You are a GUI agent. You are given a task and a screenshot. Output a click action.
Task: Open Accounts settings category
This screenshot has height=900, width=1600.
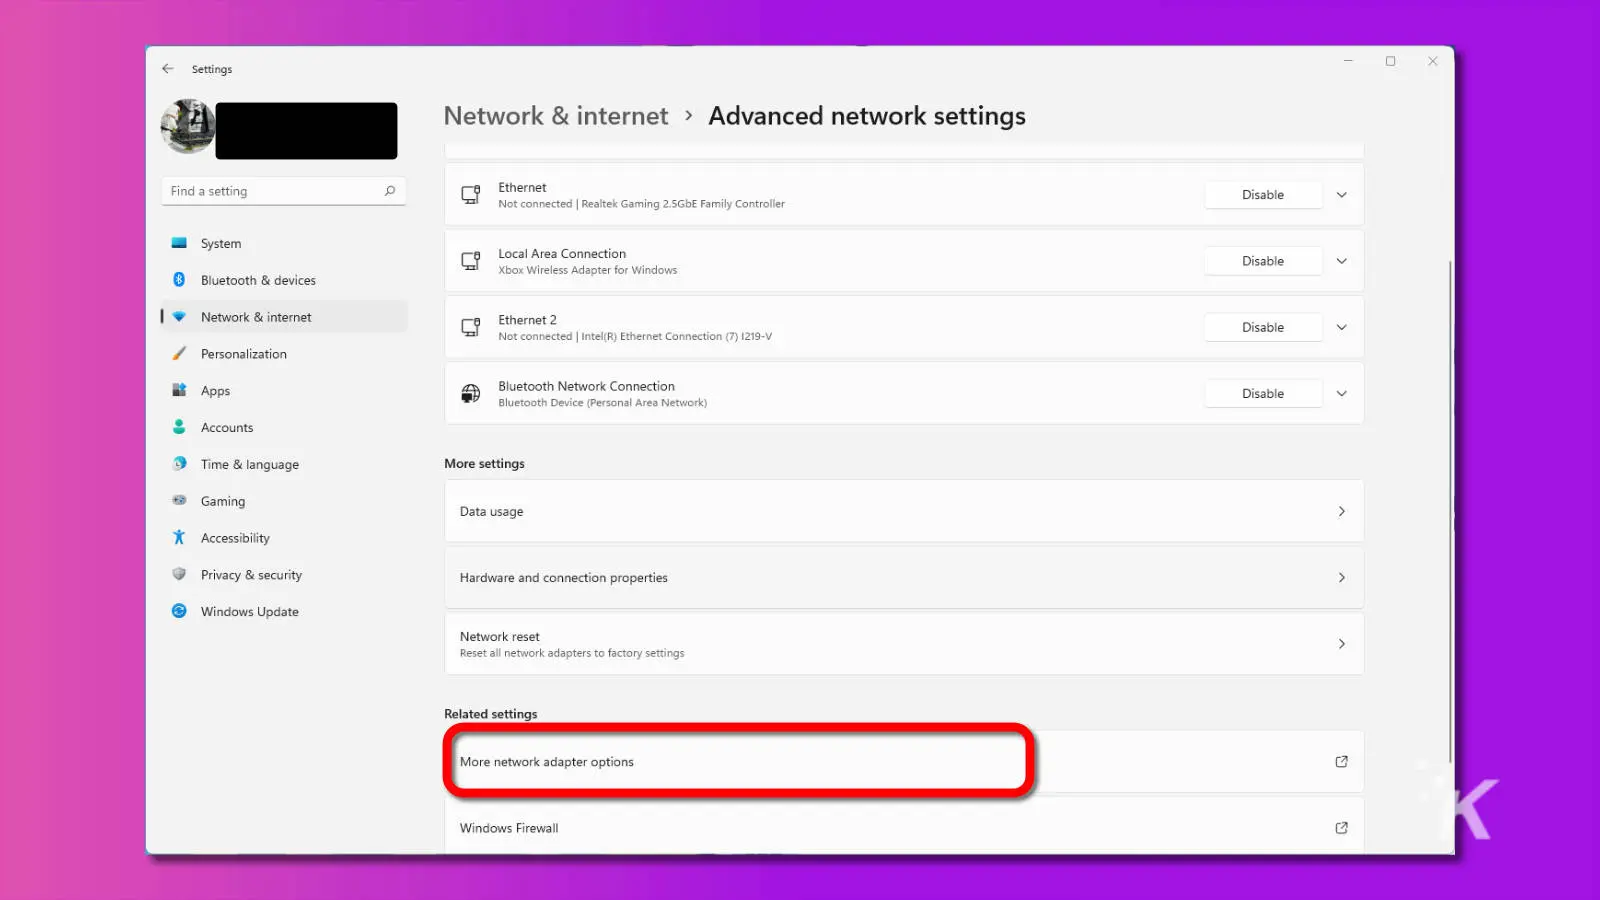pyautogui.click(x=284, y=427)
